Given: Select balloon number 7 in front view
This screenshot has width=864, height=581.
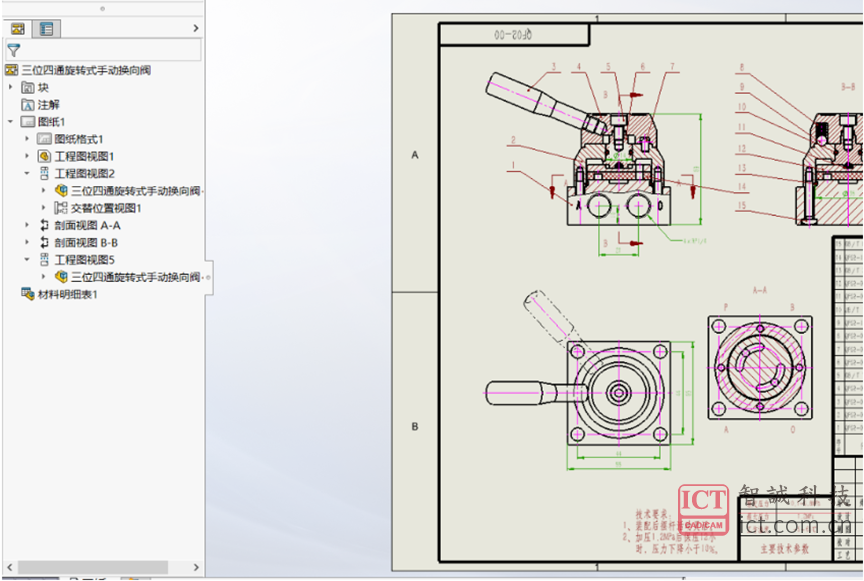Looking at the screenshot, I should 672,67.
